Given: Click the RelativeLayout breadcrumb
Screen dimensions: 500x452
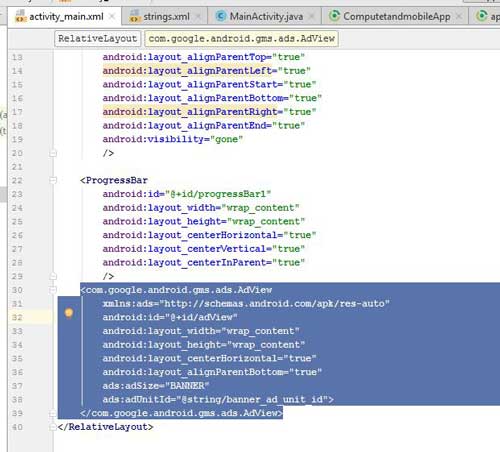Looking at the screenshot, I should click(97, 38).
